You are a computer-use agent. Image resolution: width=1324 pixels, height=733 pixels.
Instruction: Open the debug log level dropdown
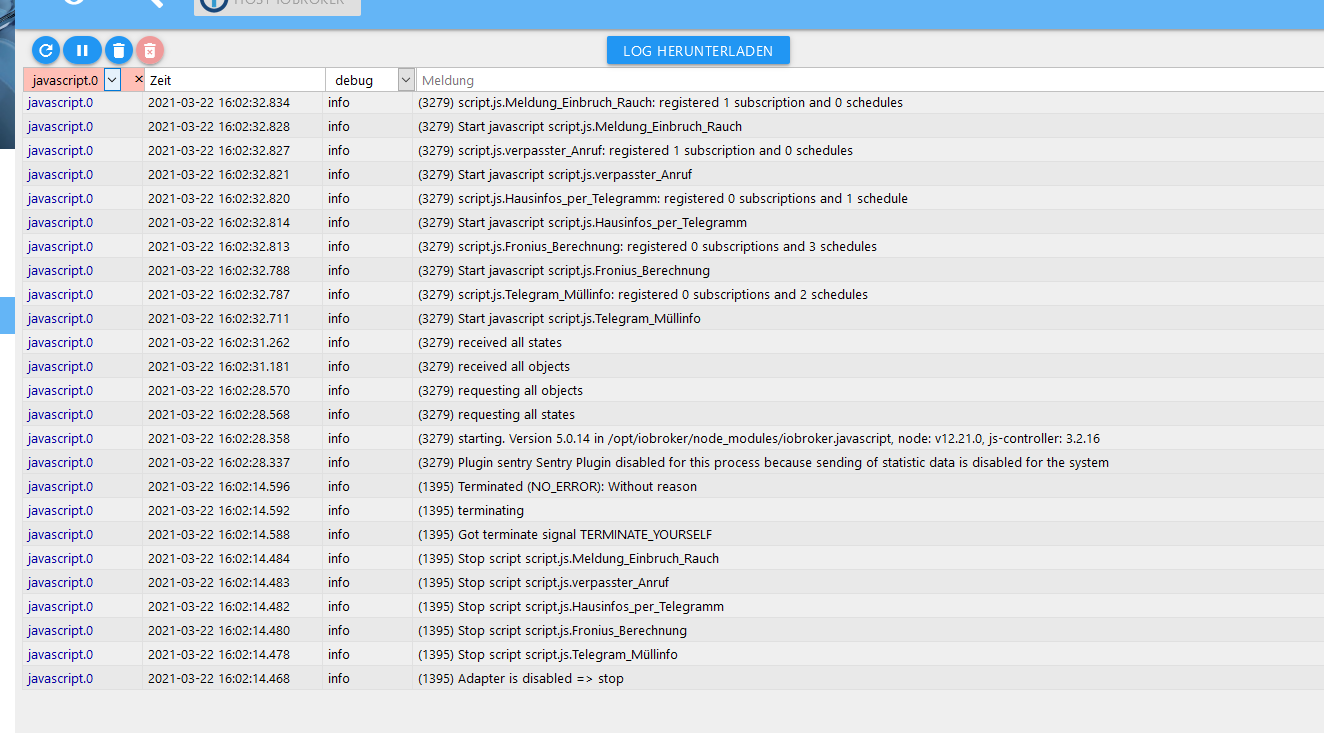tap(406, 80)
